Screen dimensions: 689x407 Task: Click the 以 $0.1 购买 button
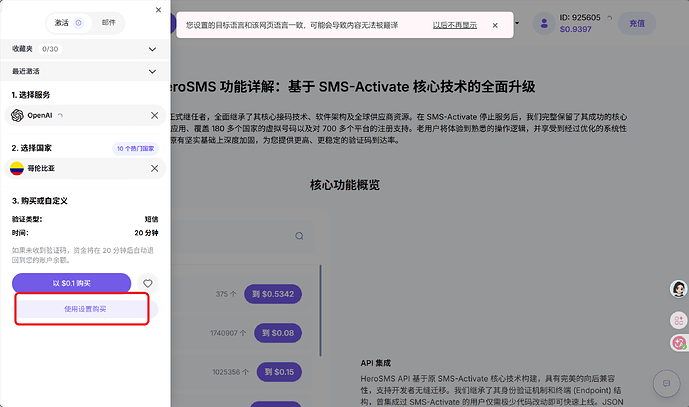tap(72, 283)
